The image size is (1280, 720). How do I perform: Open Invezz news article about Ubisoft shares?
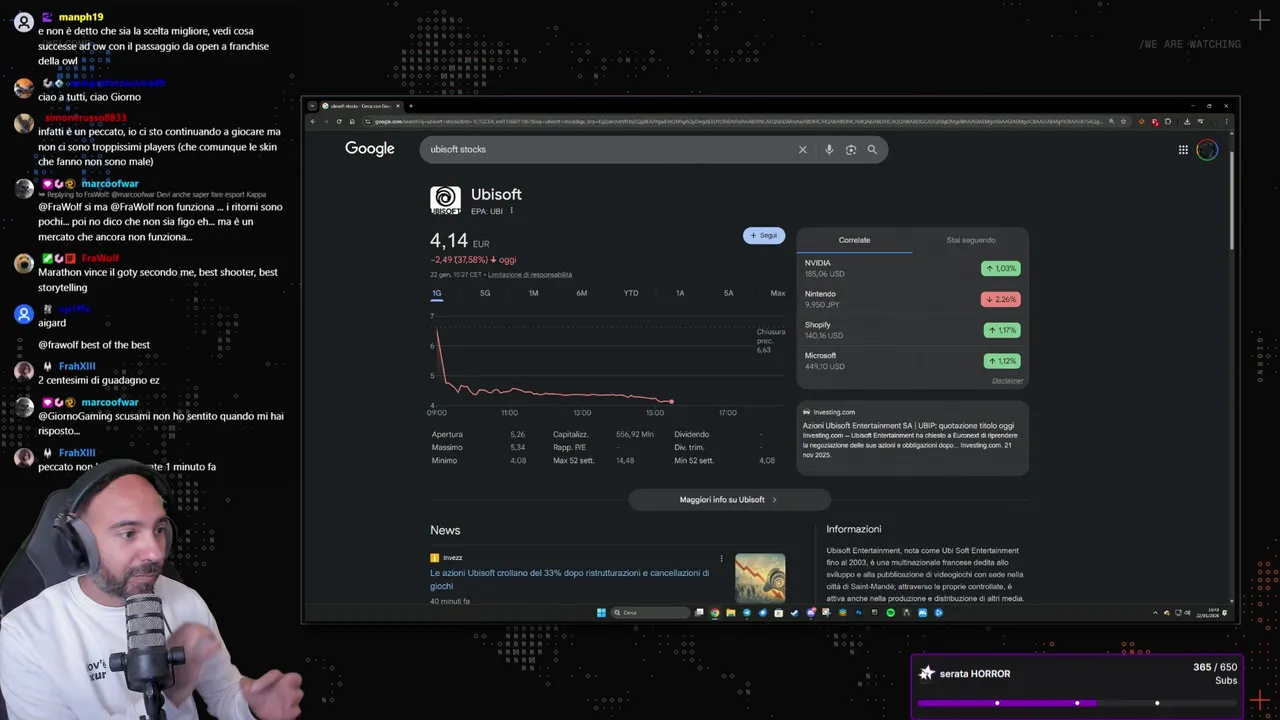[x=570, y=579]
